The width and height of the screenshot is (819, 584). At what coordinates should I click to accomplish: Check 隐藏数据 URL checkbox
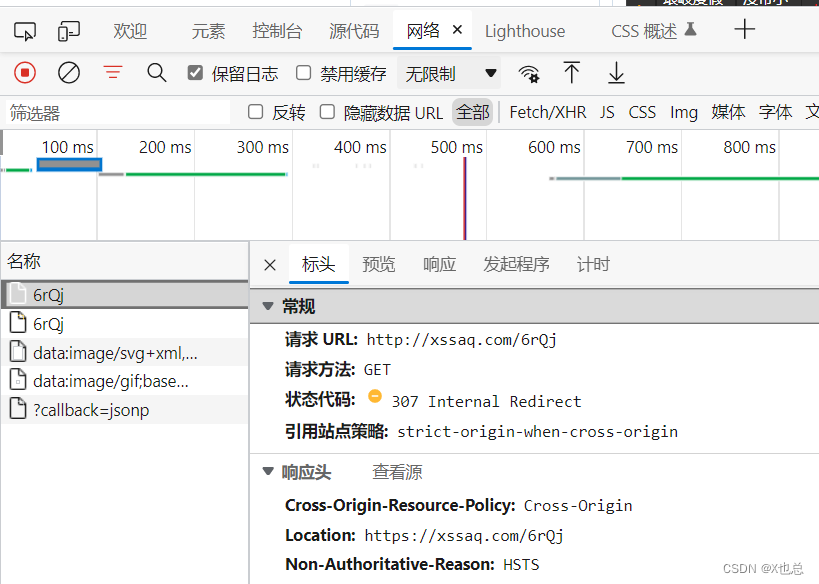click(327, 111)
